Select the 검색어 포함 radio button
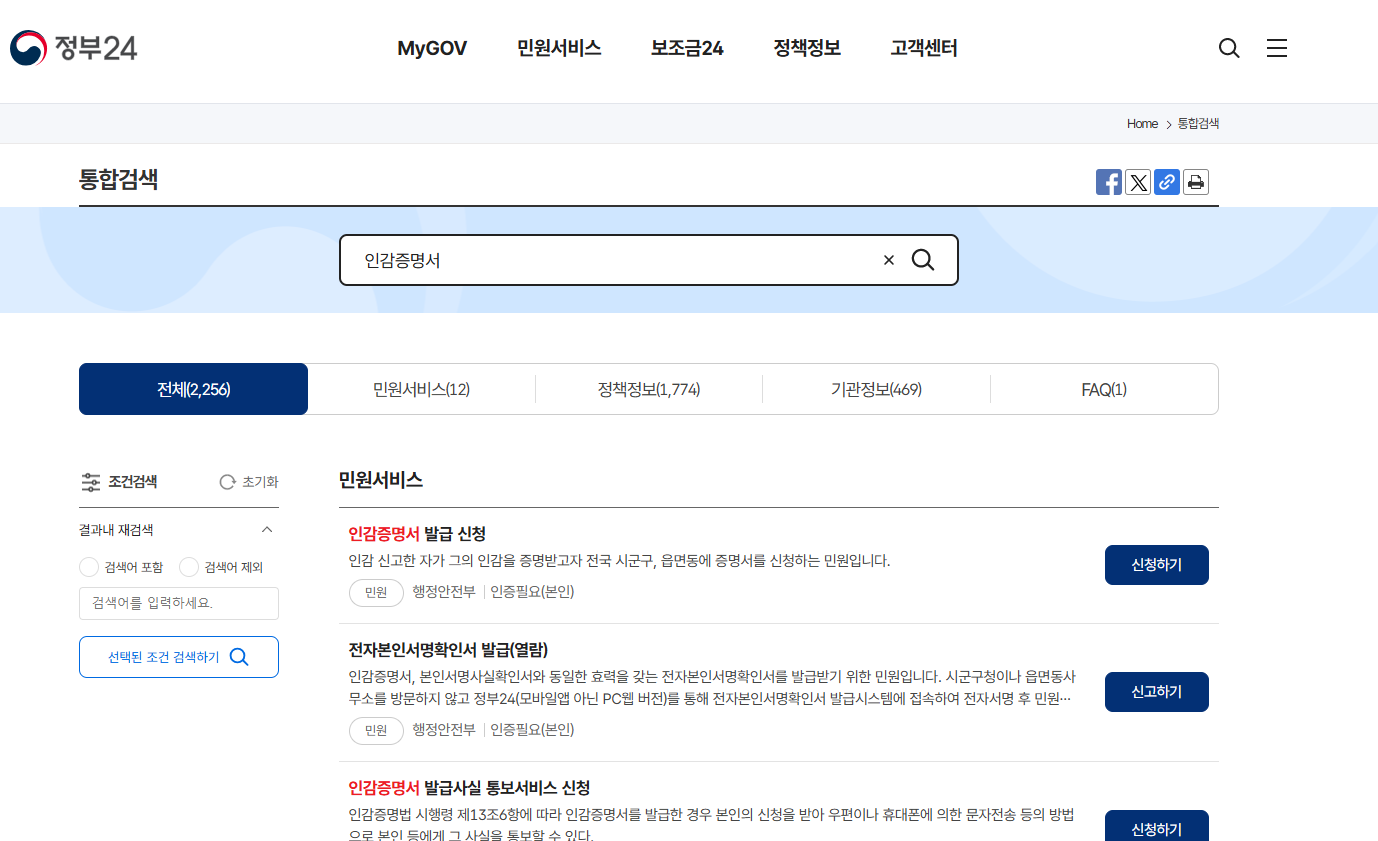 click(88, 567)
